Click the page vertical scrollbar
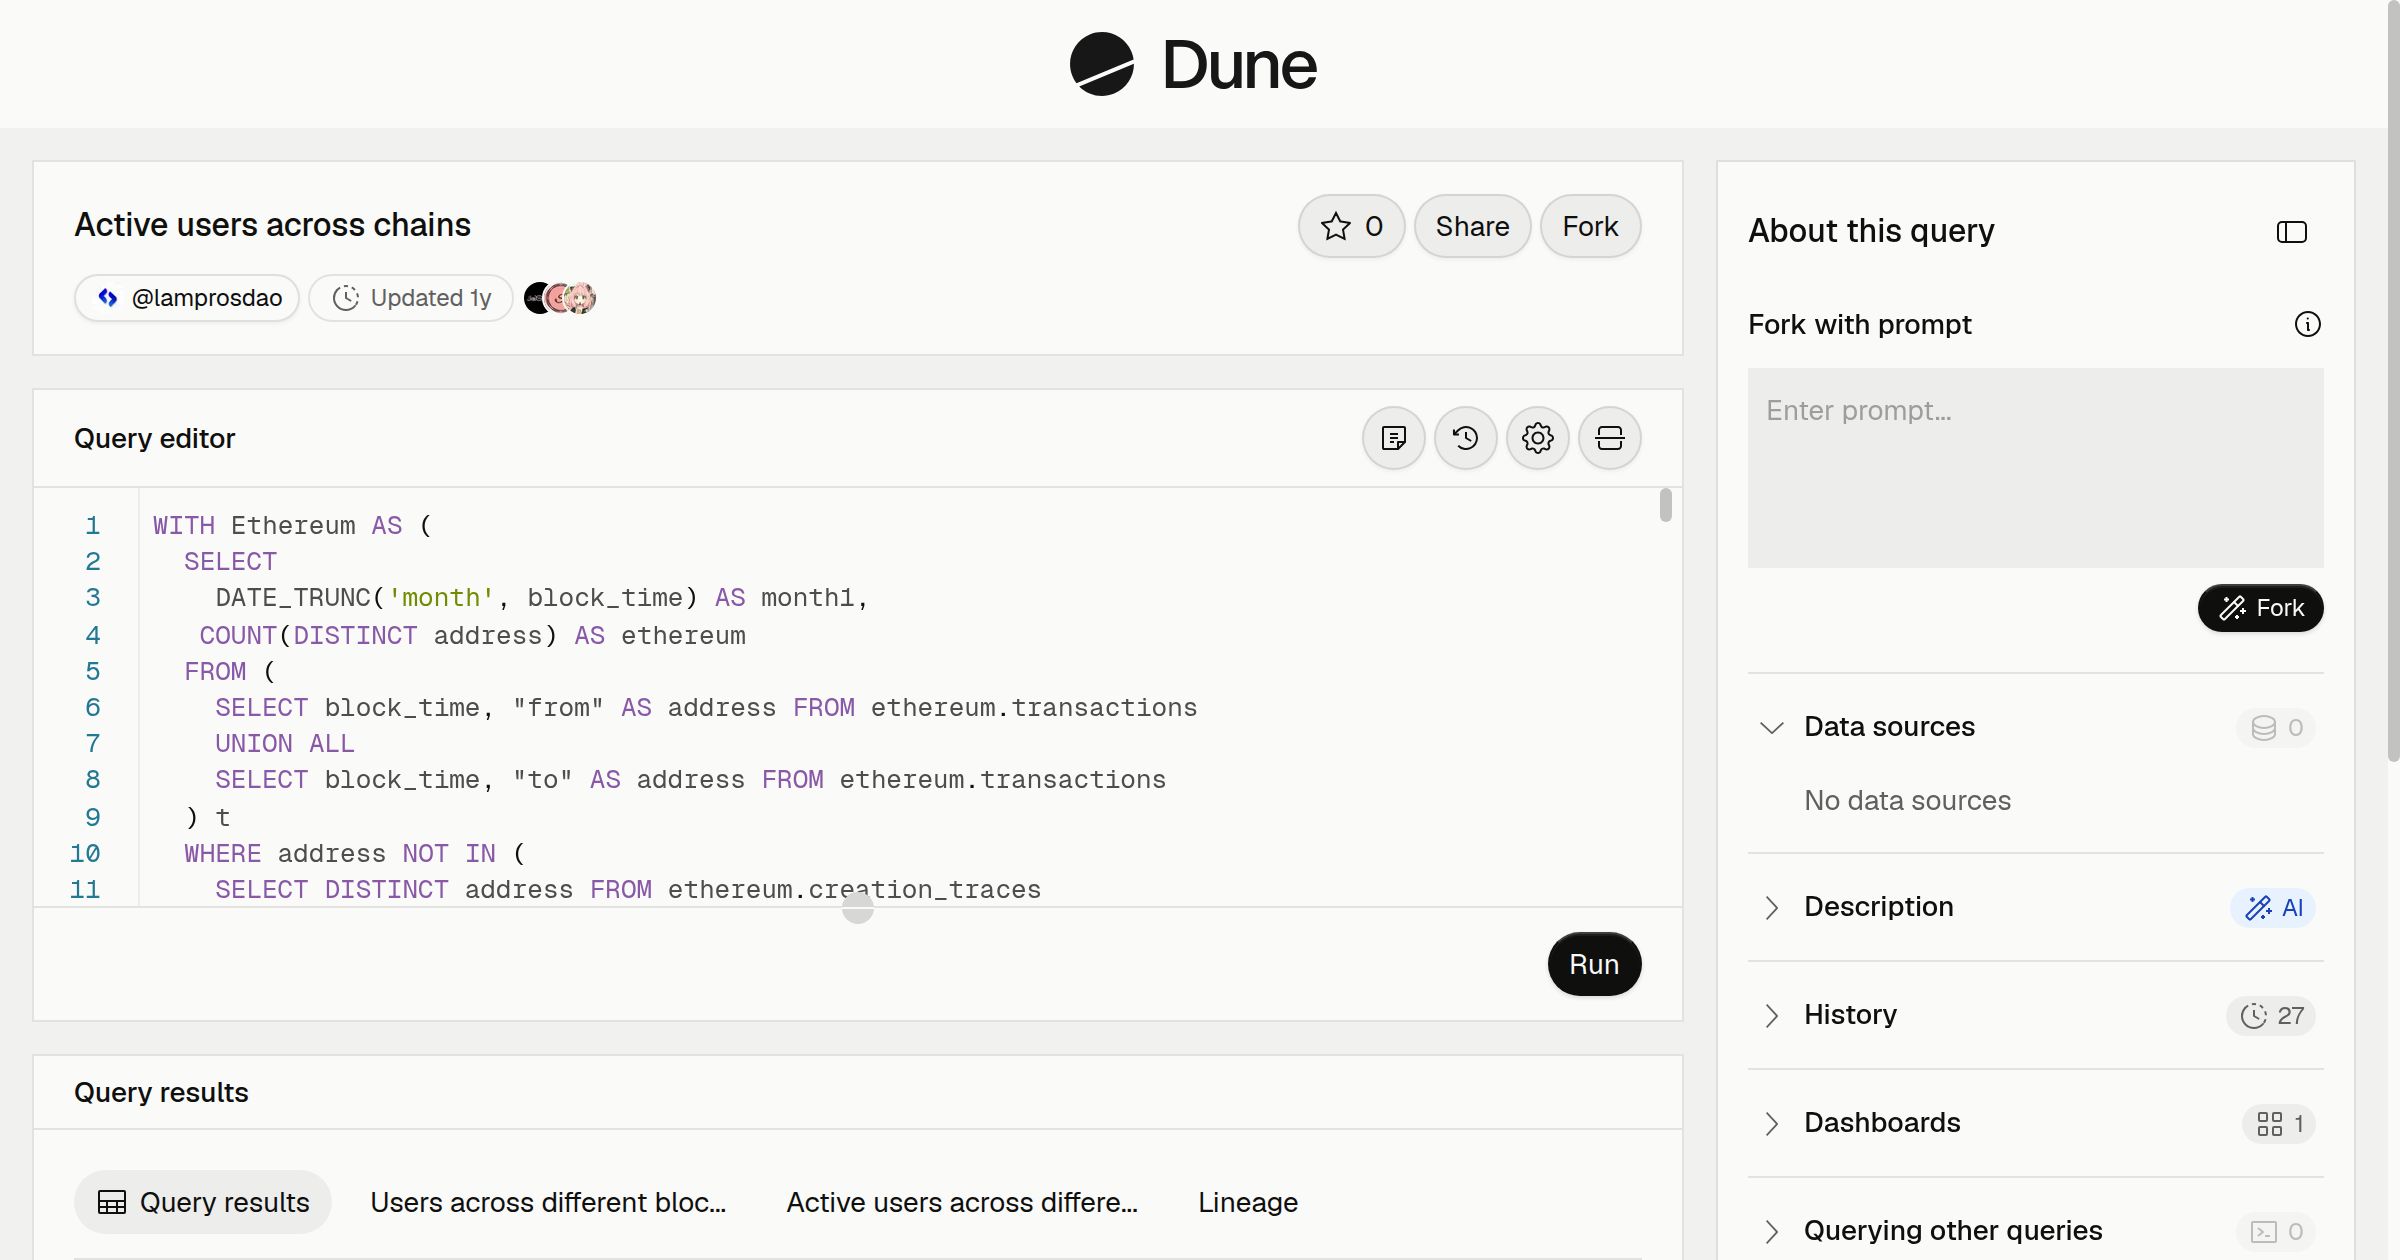Screen dimensions: 2400x1260 (x=2393, y=380)
